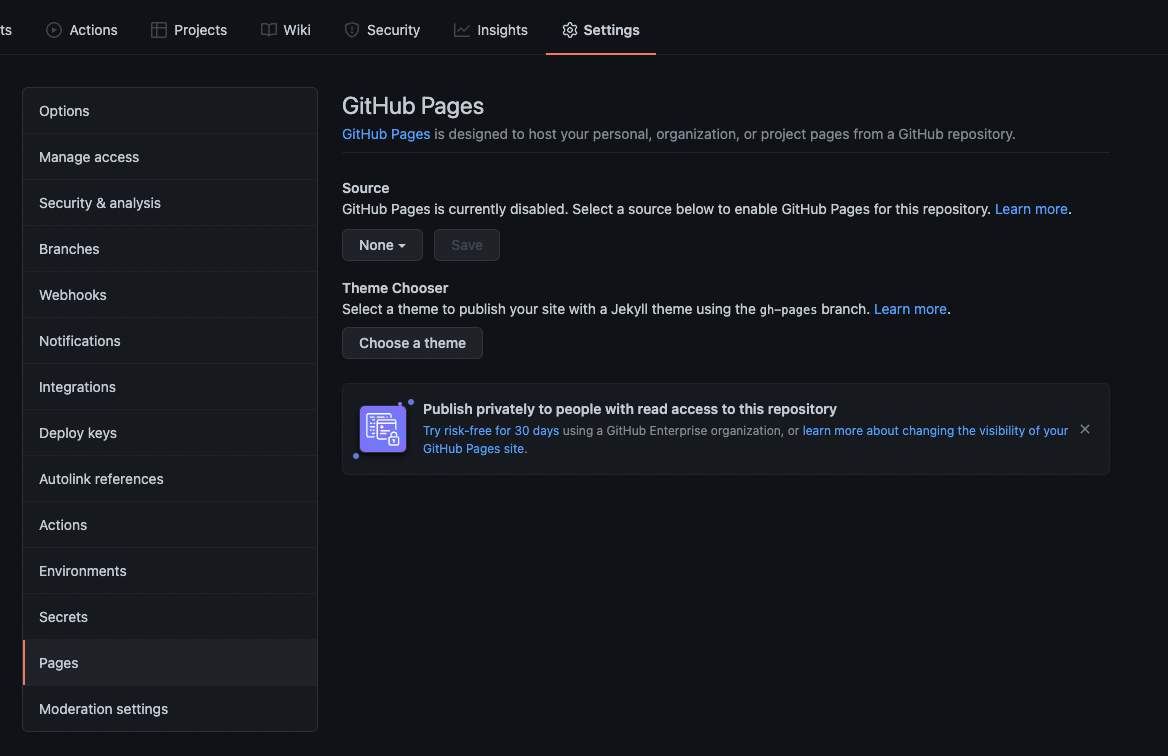Select Secrets in the settings sidebar

click(63, 616)
